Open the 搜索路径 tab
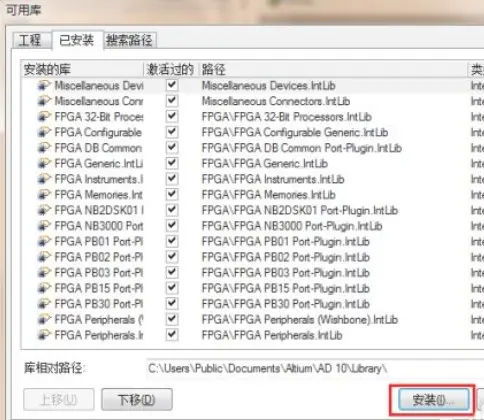Screen dimensions: 484x420 click(x=129, y=40)
